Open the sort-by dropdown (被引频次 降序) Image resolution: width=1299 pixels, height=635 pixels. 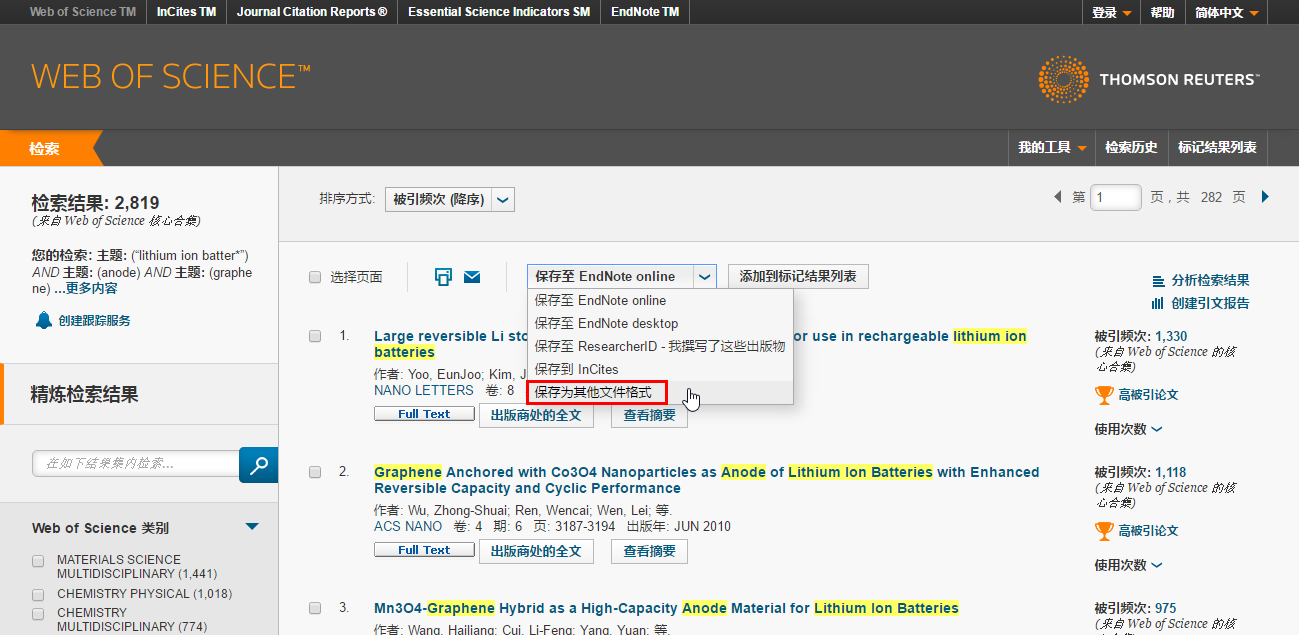coord(450,199)
